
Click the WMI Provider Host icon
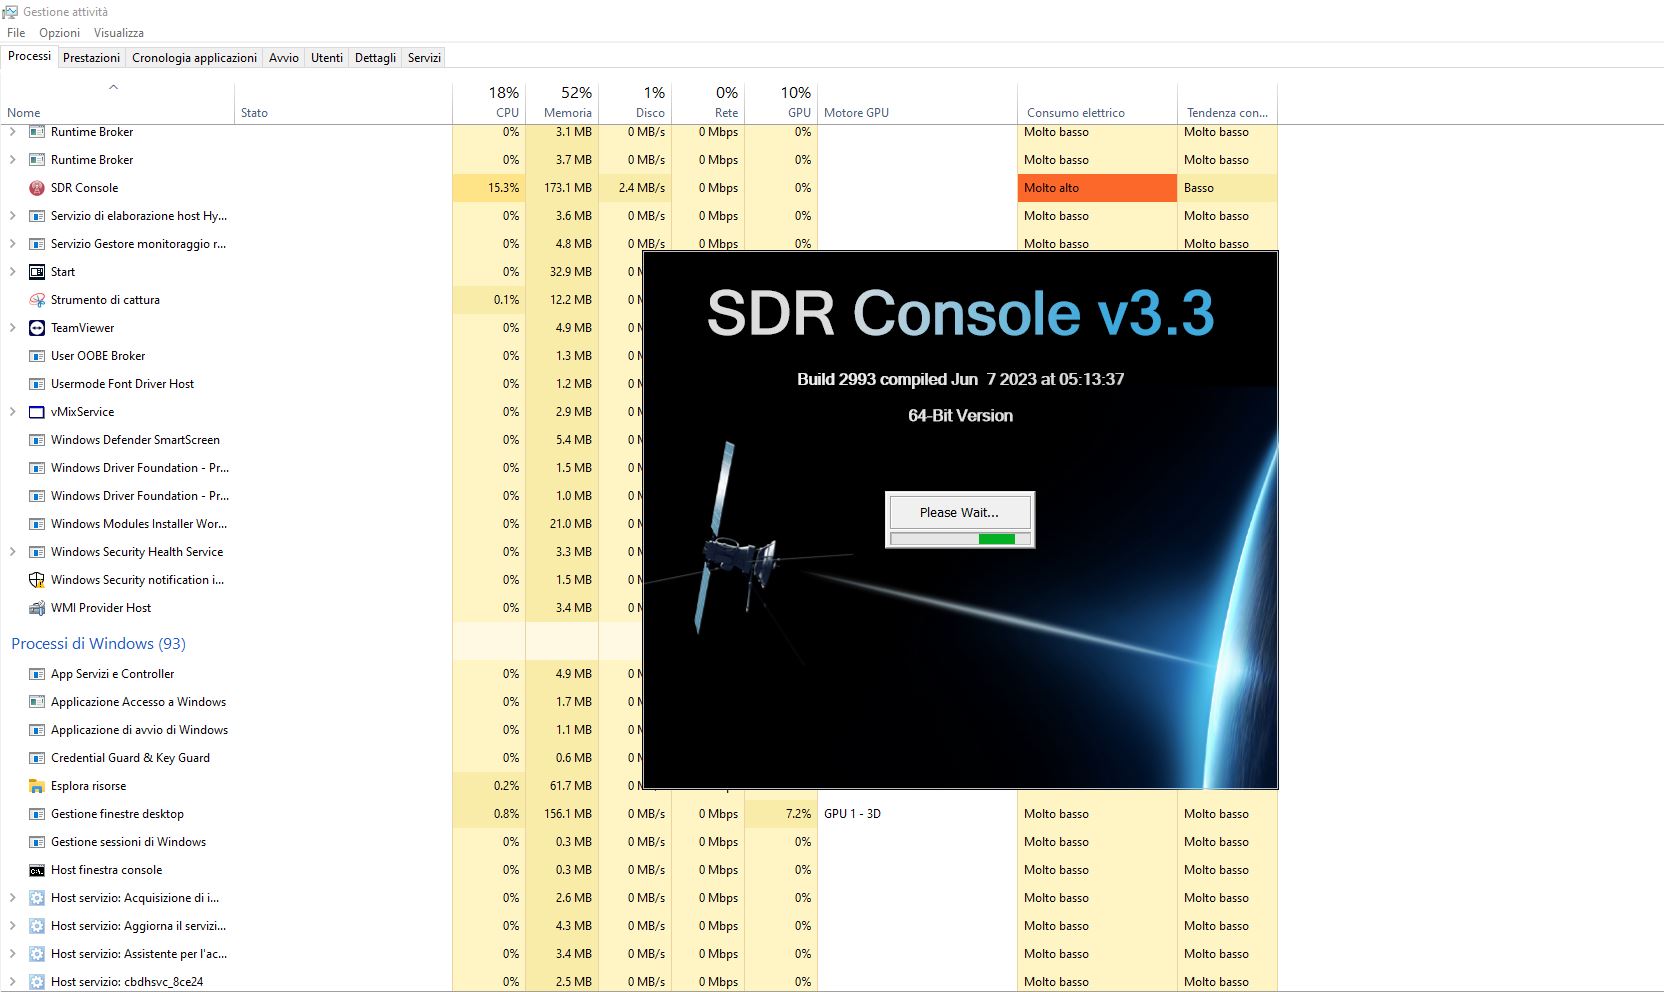(37, 608)
